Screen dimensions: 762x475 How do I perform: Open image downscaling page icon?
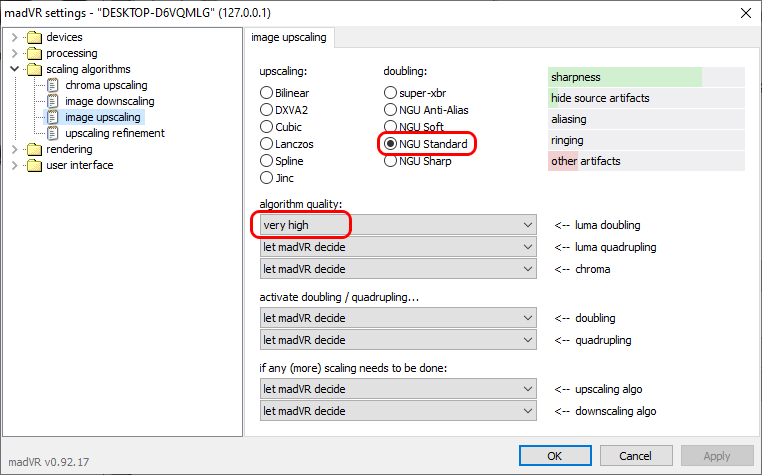point(54,101)
